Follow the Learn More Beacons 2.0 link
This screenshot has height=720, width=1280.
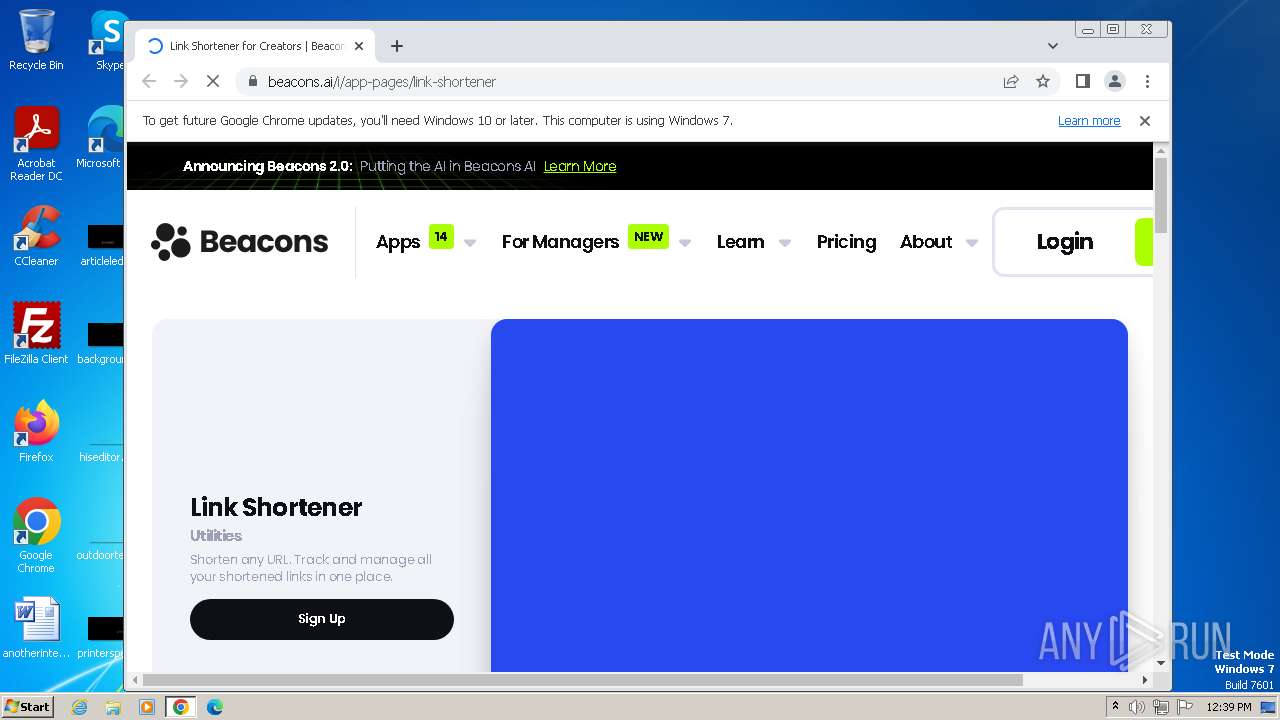pos(580,166)
